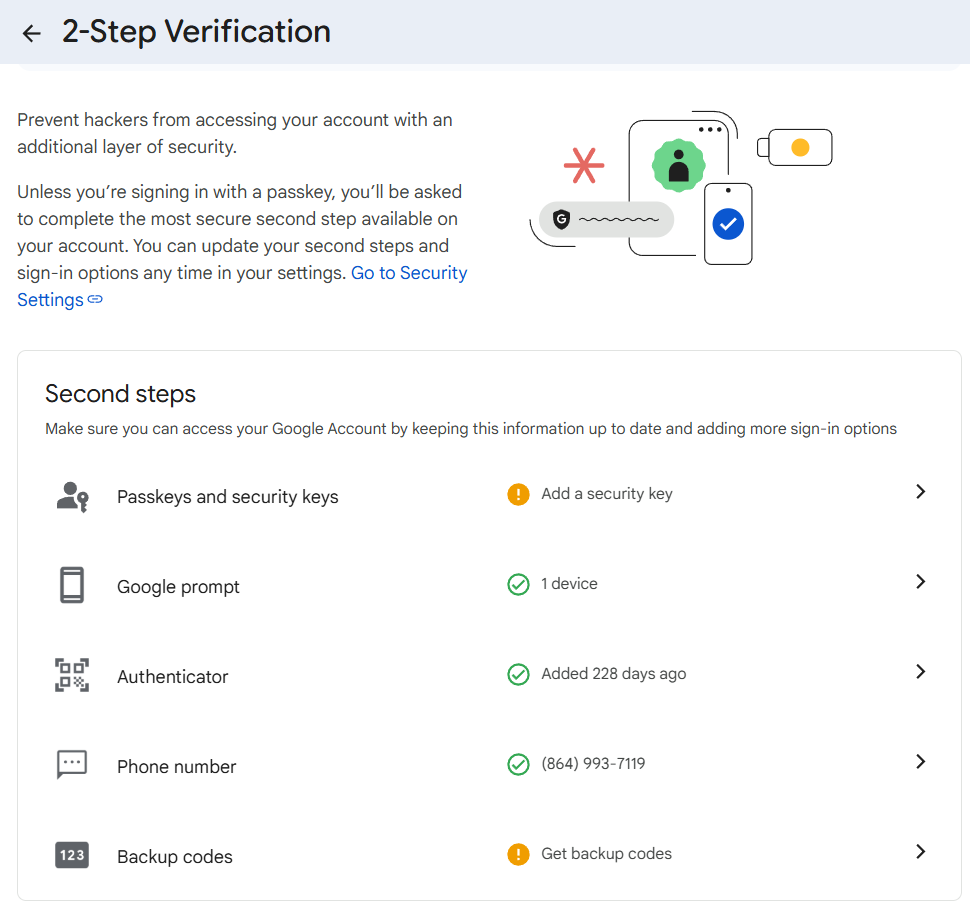Screen dimensions: 970x909
Task: Click the security devices illustration
Action: (x=681, y=188)
